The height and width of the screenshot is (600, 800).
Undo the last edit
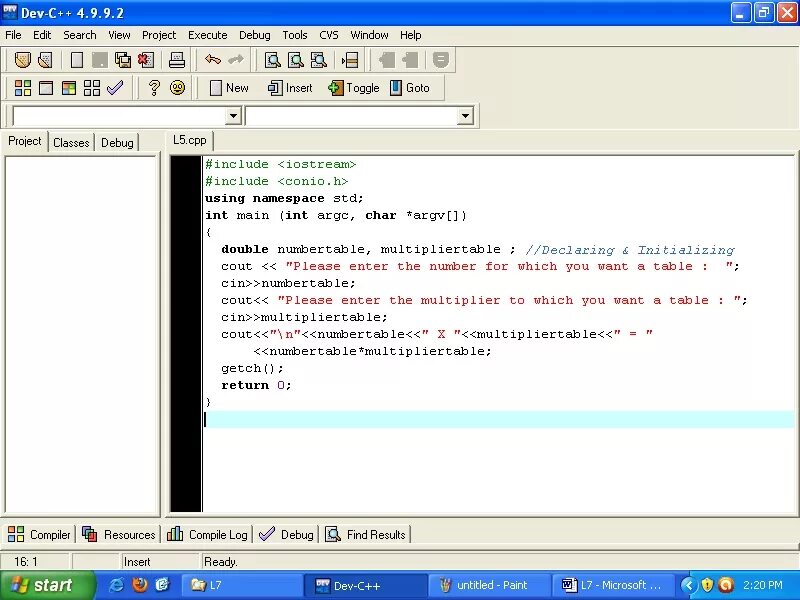click(212, 60)
